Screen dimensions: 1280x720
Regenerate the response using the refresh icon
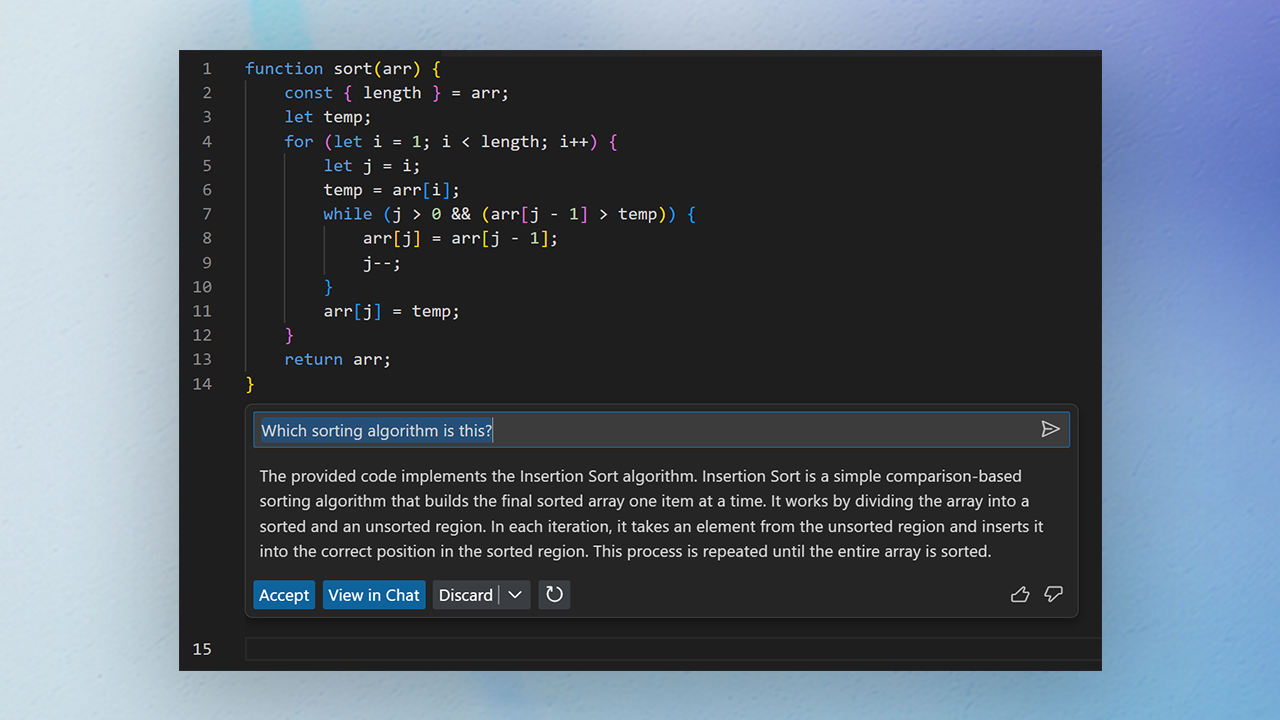[554, 594]
